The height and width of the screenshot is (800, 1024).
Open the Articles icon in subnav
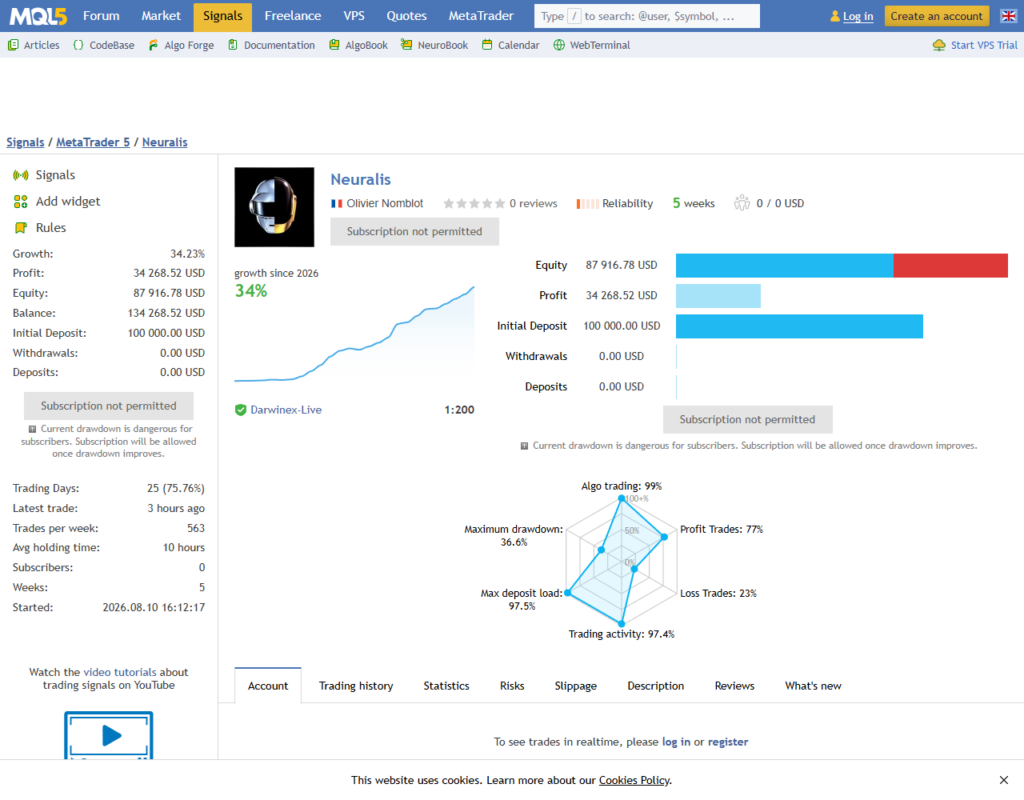coord(13,45)
